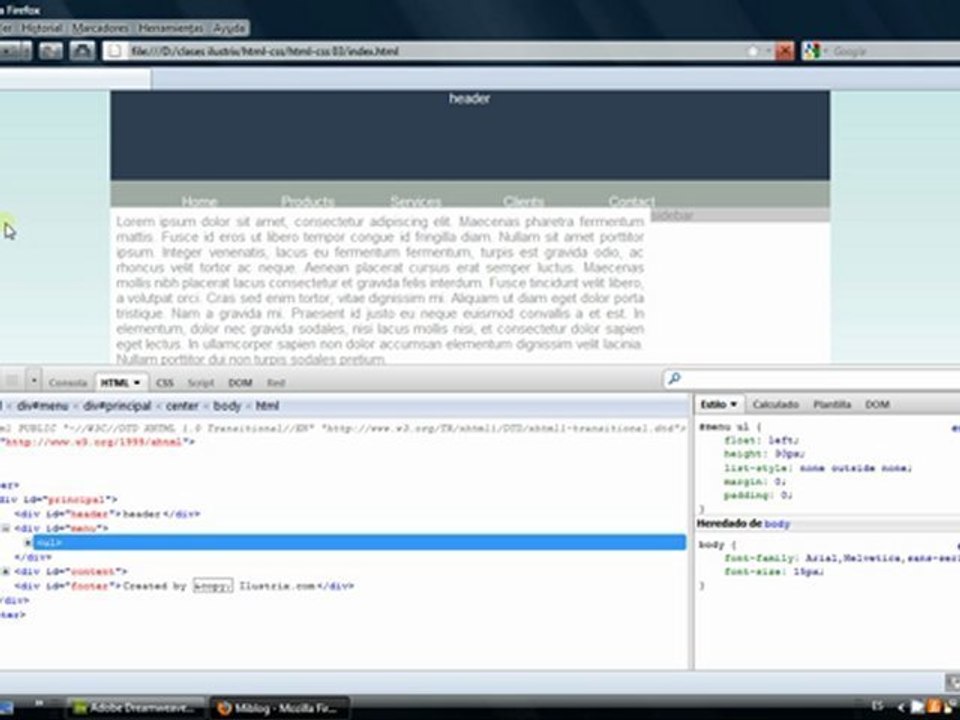Viewport: 960px width, 720px height.
Task: Select div#principal in the breadcrumb path
Action: [x=117, y=406]
